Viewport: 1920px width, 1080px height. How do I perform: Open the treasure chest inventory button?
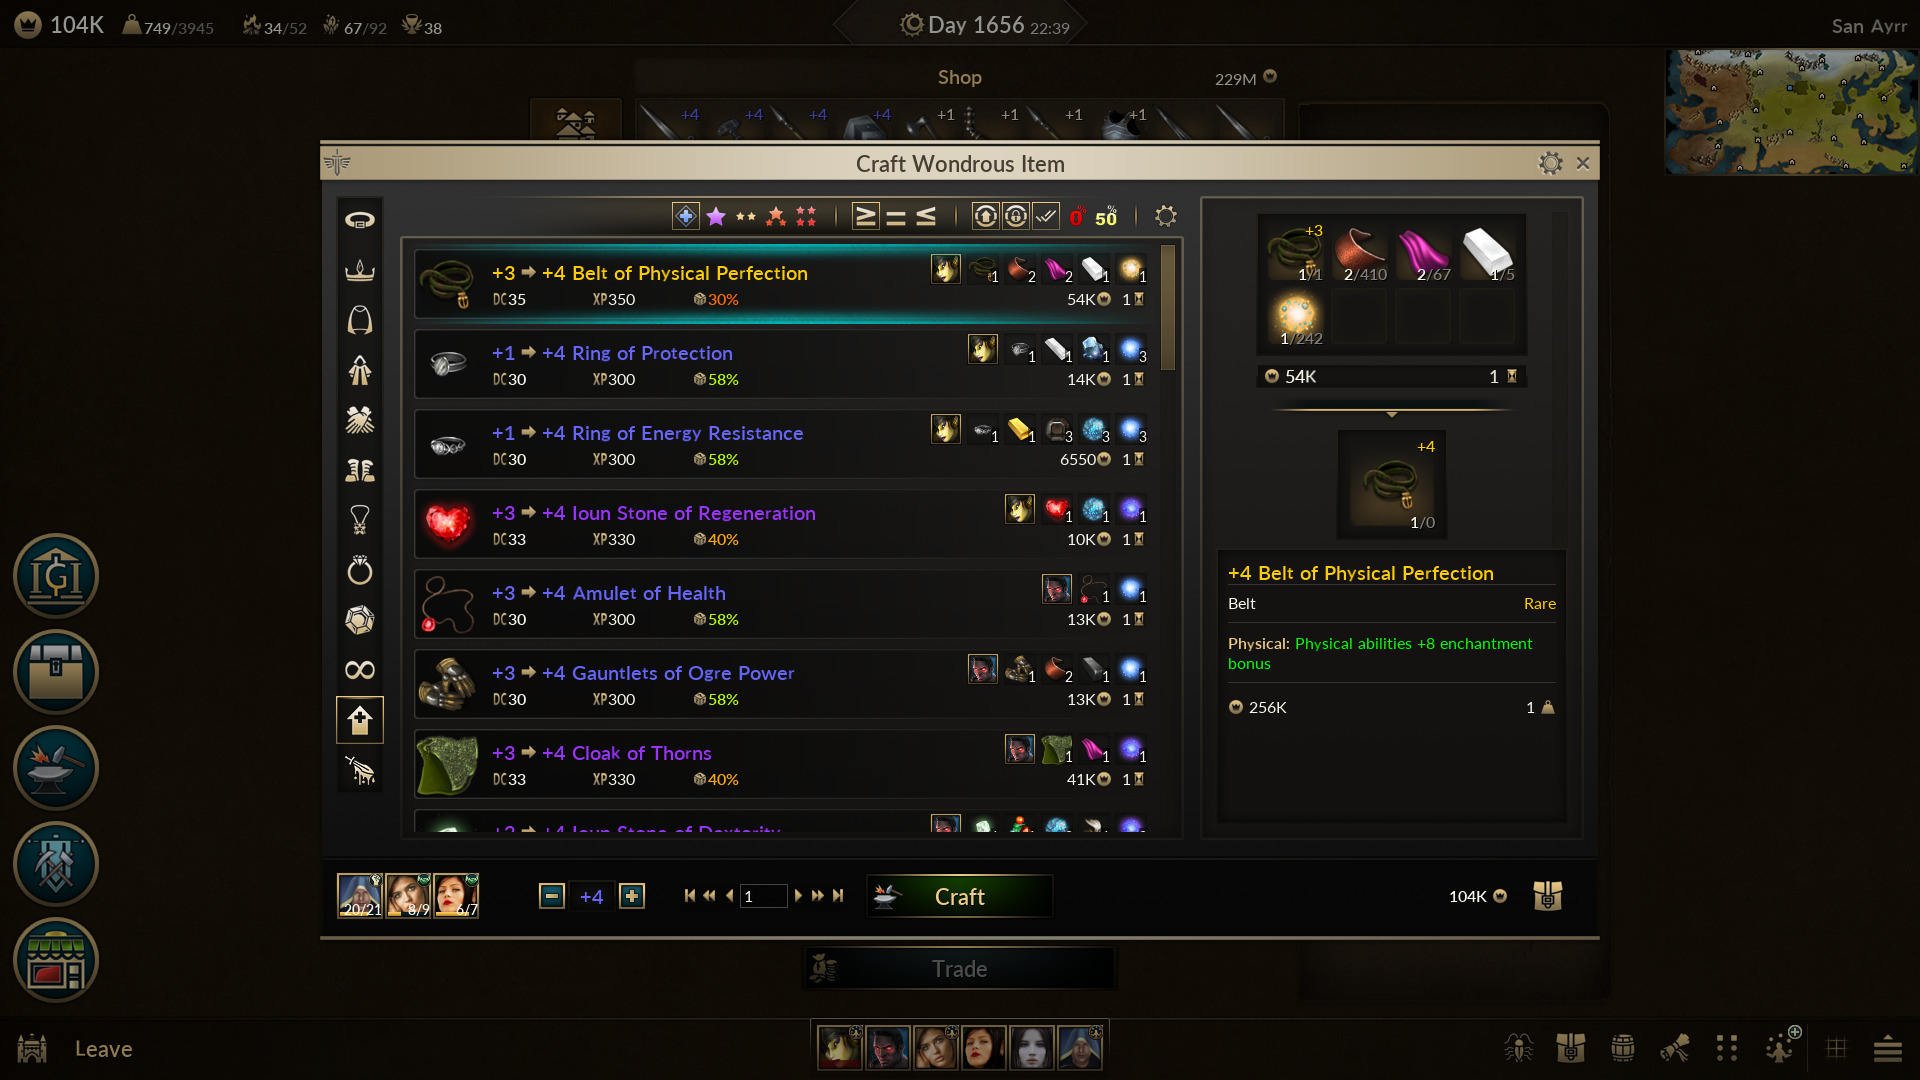coord(56,672)
